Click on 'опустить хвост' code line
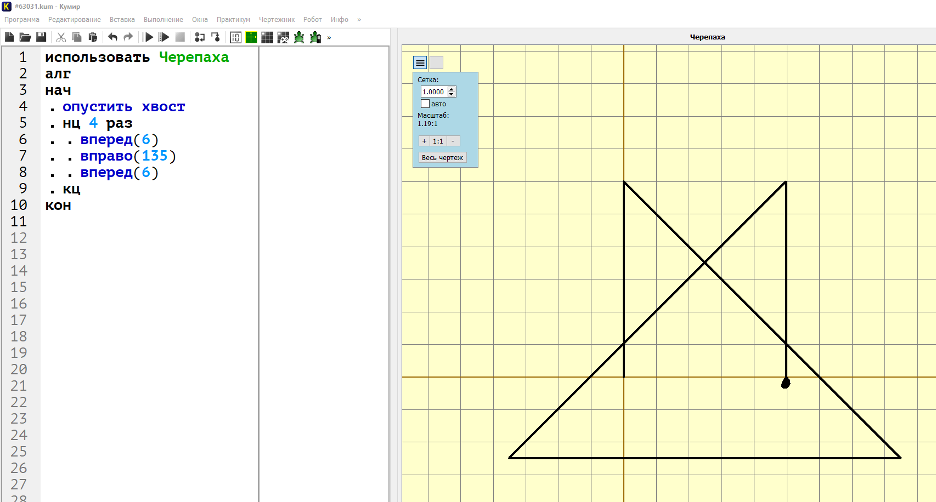The image size is (936, 502). [124, 107]
